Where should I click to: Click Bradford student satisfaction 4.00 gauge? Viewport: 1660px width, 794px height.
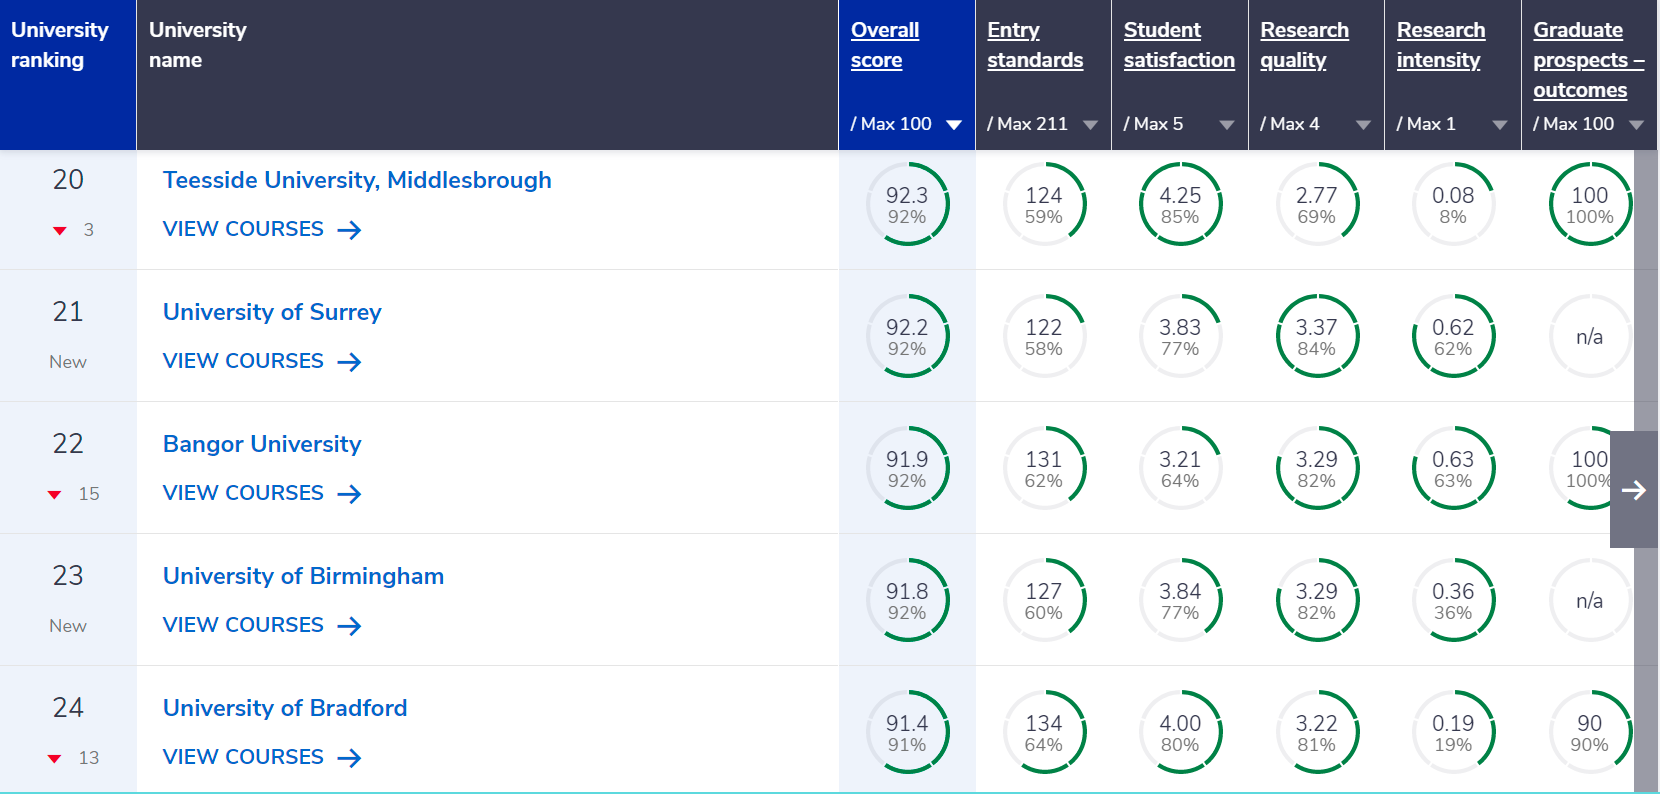[1180, 732]
